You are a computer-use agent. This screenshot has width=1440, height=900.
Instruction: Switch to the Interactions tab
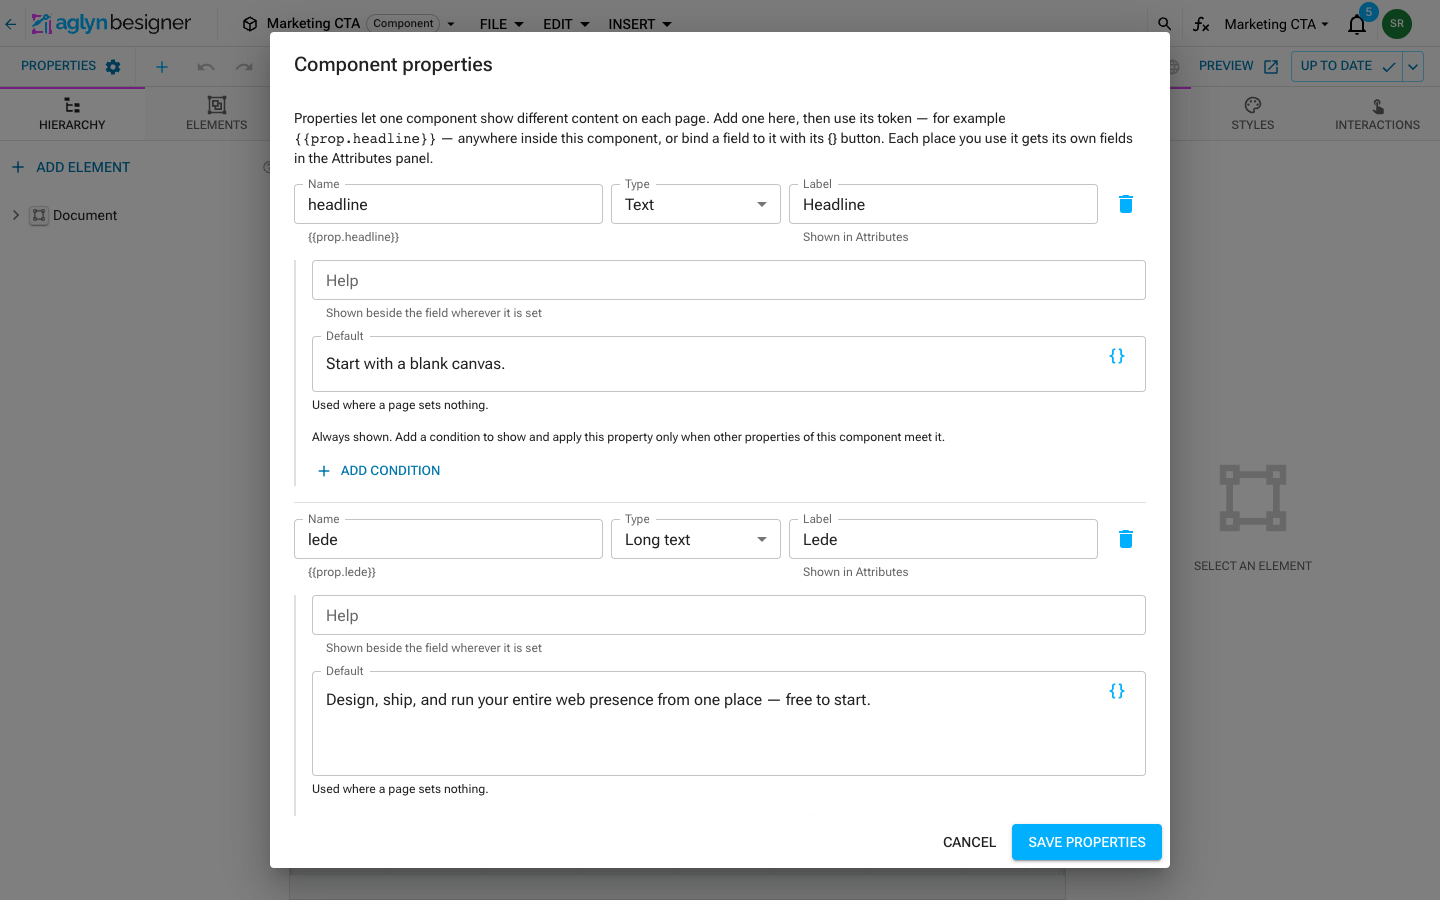pyautogui.click(x=1377, y=114)
